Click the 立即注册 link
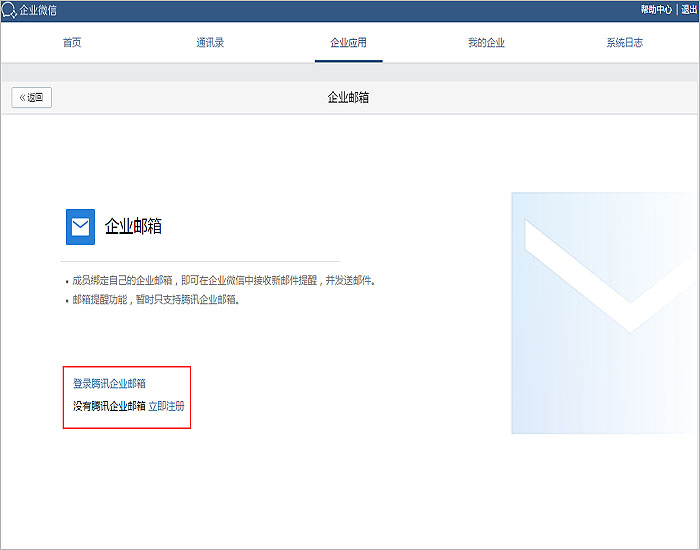Image resolution: width=700 pixels, height=550 pixels. (166, 406)
